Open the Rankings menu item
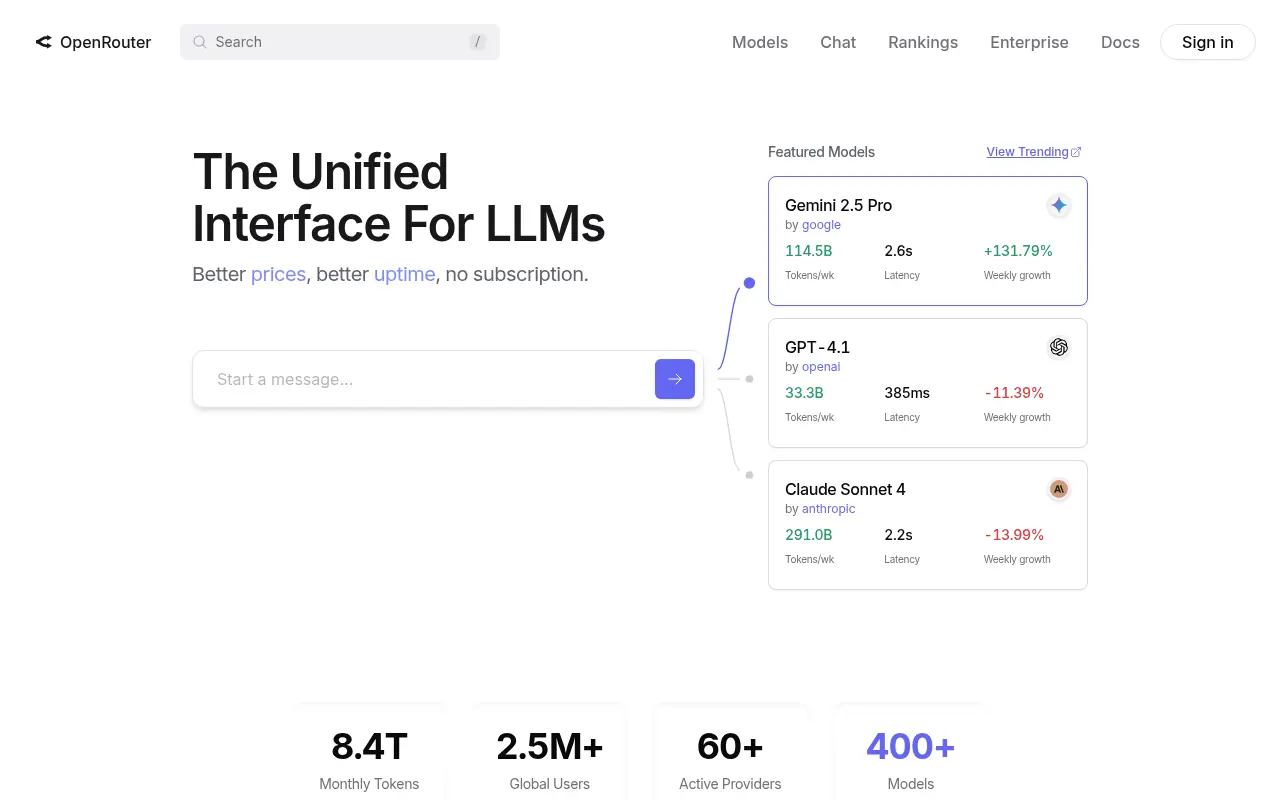This screenshot has height=800, width=1280. click(x=923, y=42)
